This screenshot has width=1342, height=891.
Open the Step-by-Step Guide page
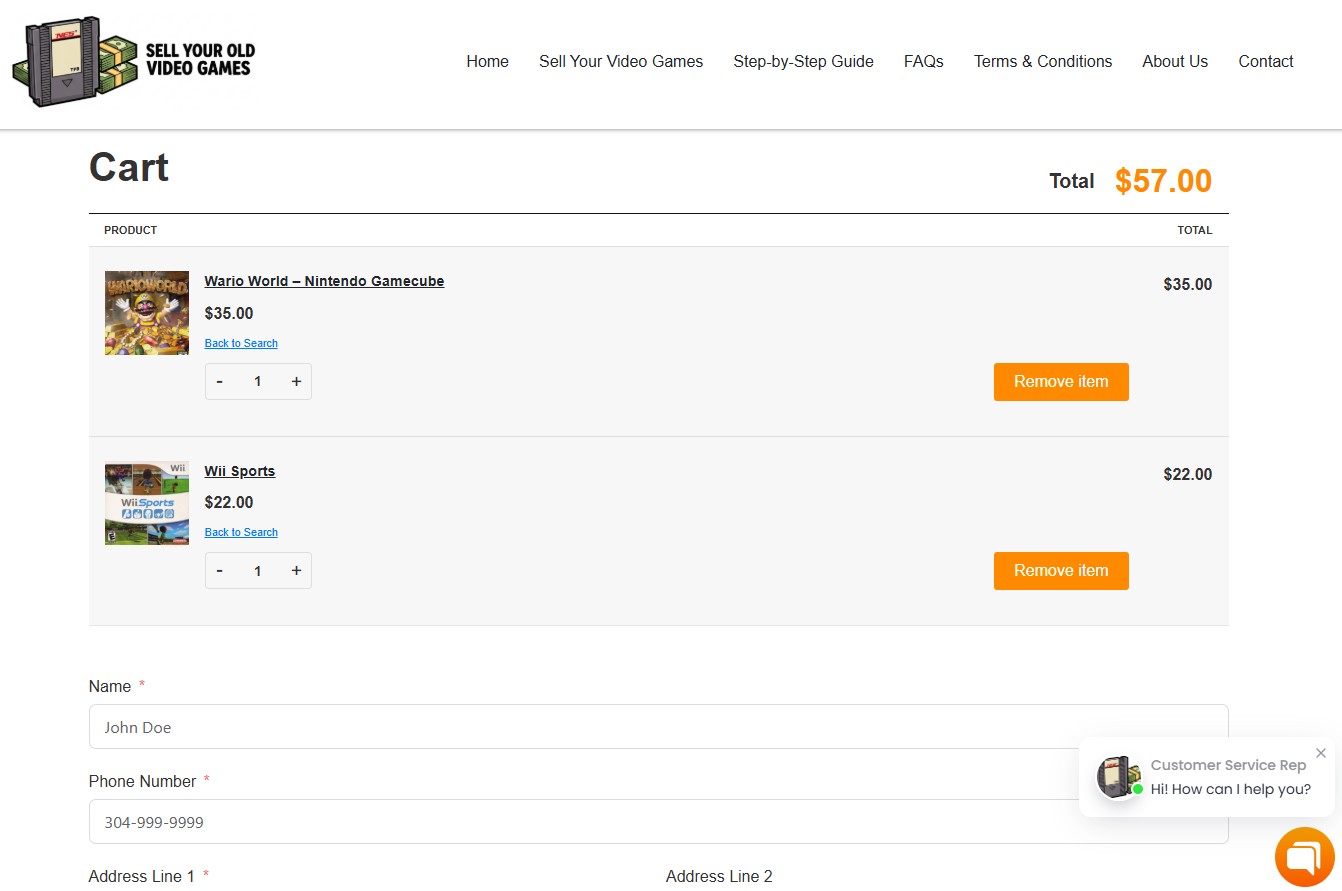(x=803, y=61)
